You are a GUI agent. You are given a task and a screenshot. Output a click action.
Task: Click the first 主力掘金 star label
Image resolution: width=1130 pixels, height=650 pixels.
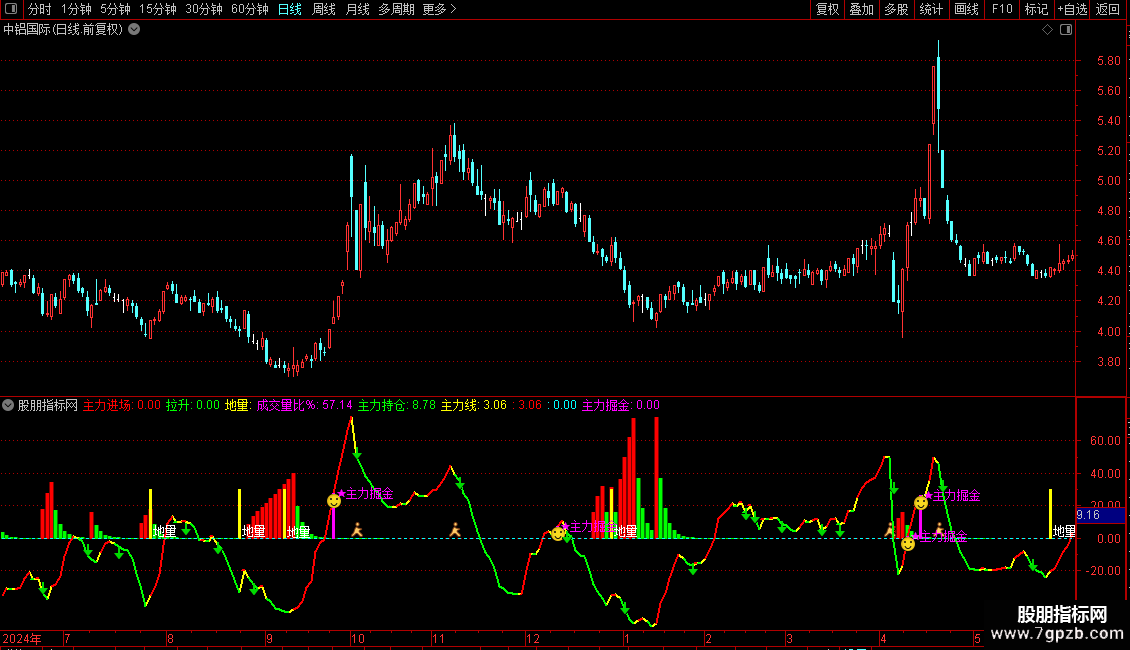pos(366,494)
